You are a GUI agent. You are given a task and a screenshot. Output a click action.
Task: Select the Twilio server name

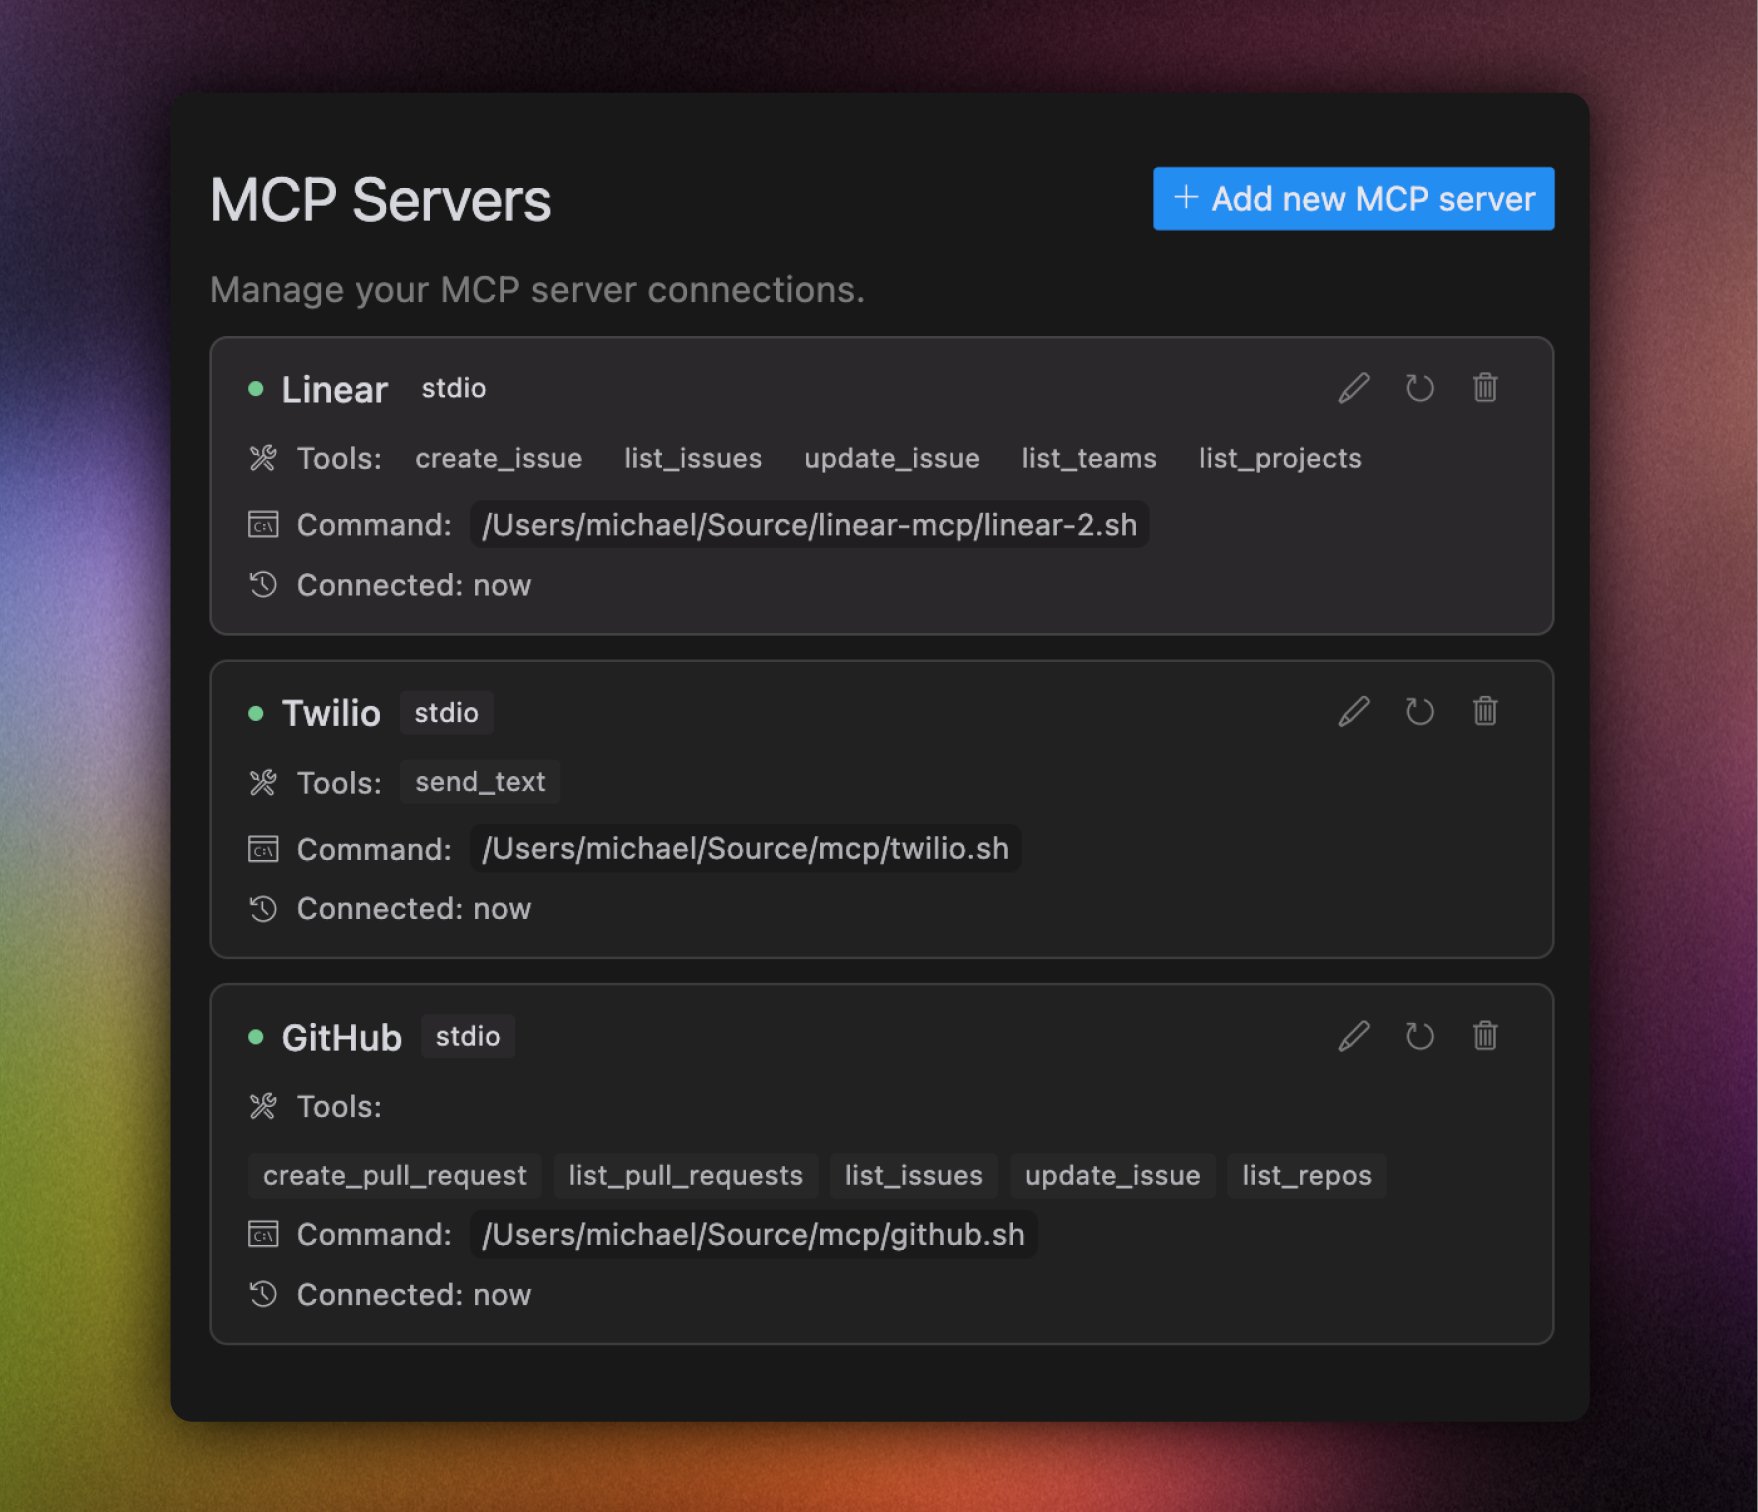[331, 713]
